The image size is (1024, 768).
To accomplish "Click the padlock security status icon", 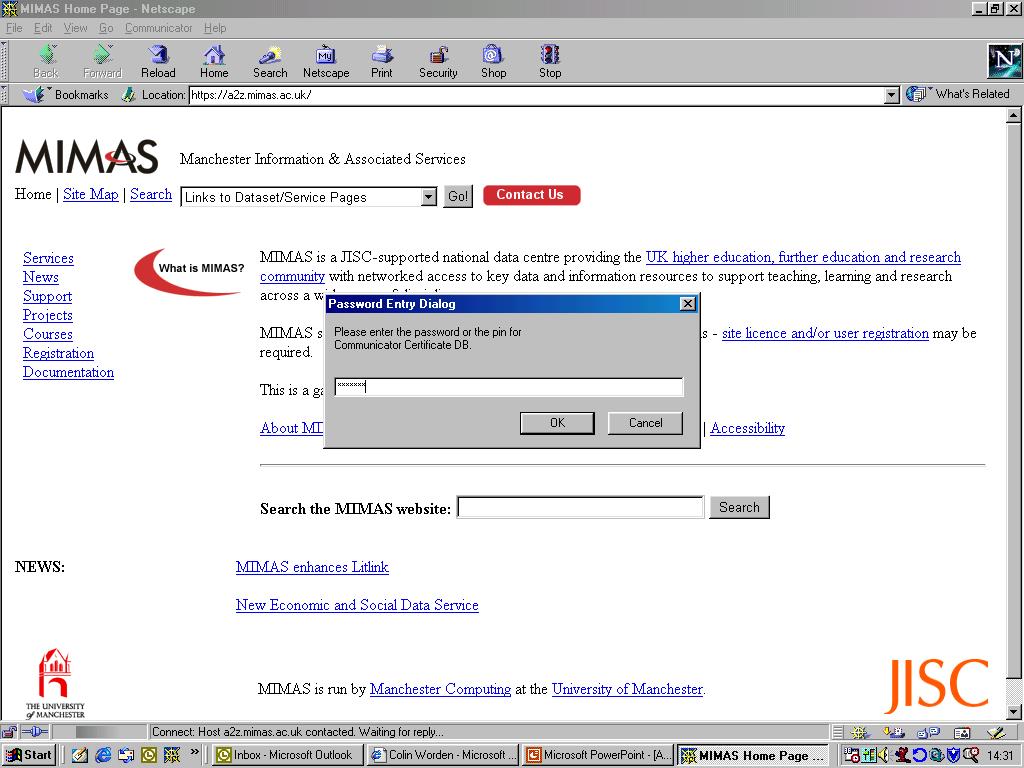I will [x=9, y=732].
